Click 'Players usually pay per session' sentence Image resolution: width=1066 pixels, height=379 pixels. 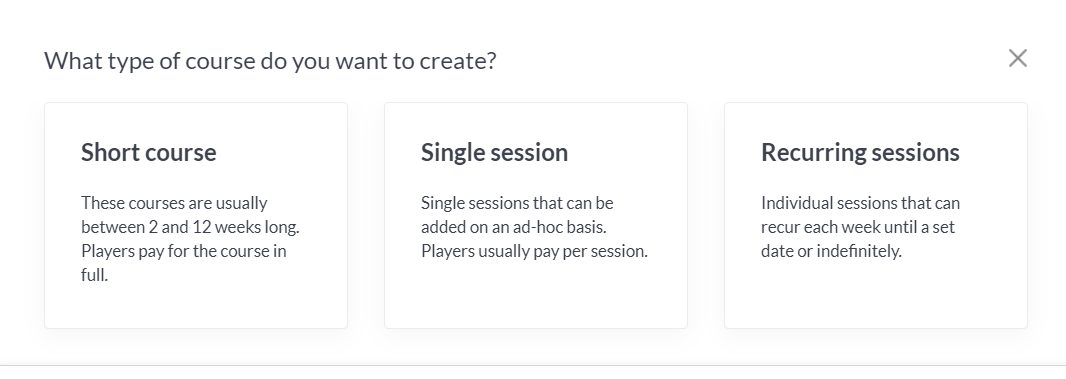click(x=534, y=251)
